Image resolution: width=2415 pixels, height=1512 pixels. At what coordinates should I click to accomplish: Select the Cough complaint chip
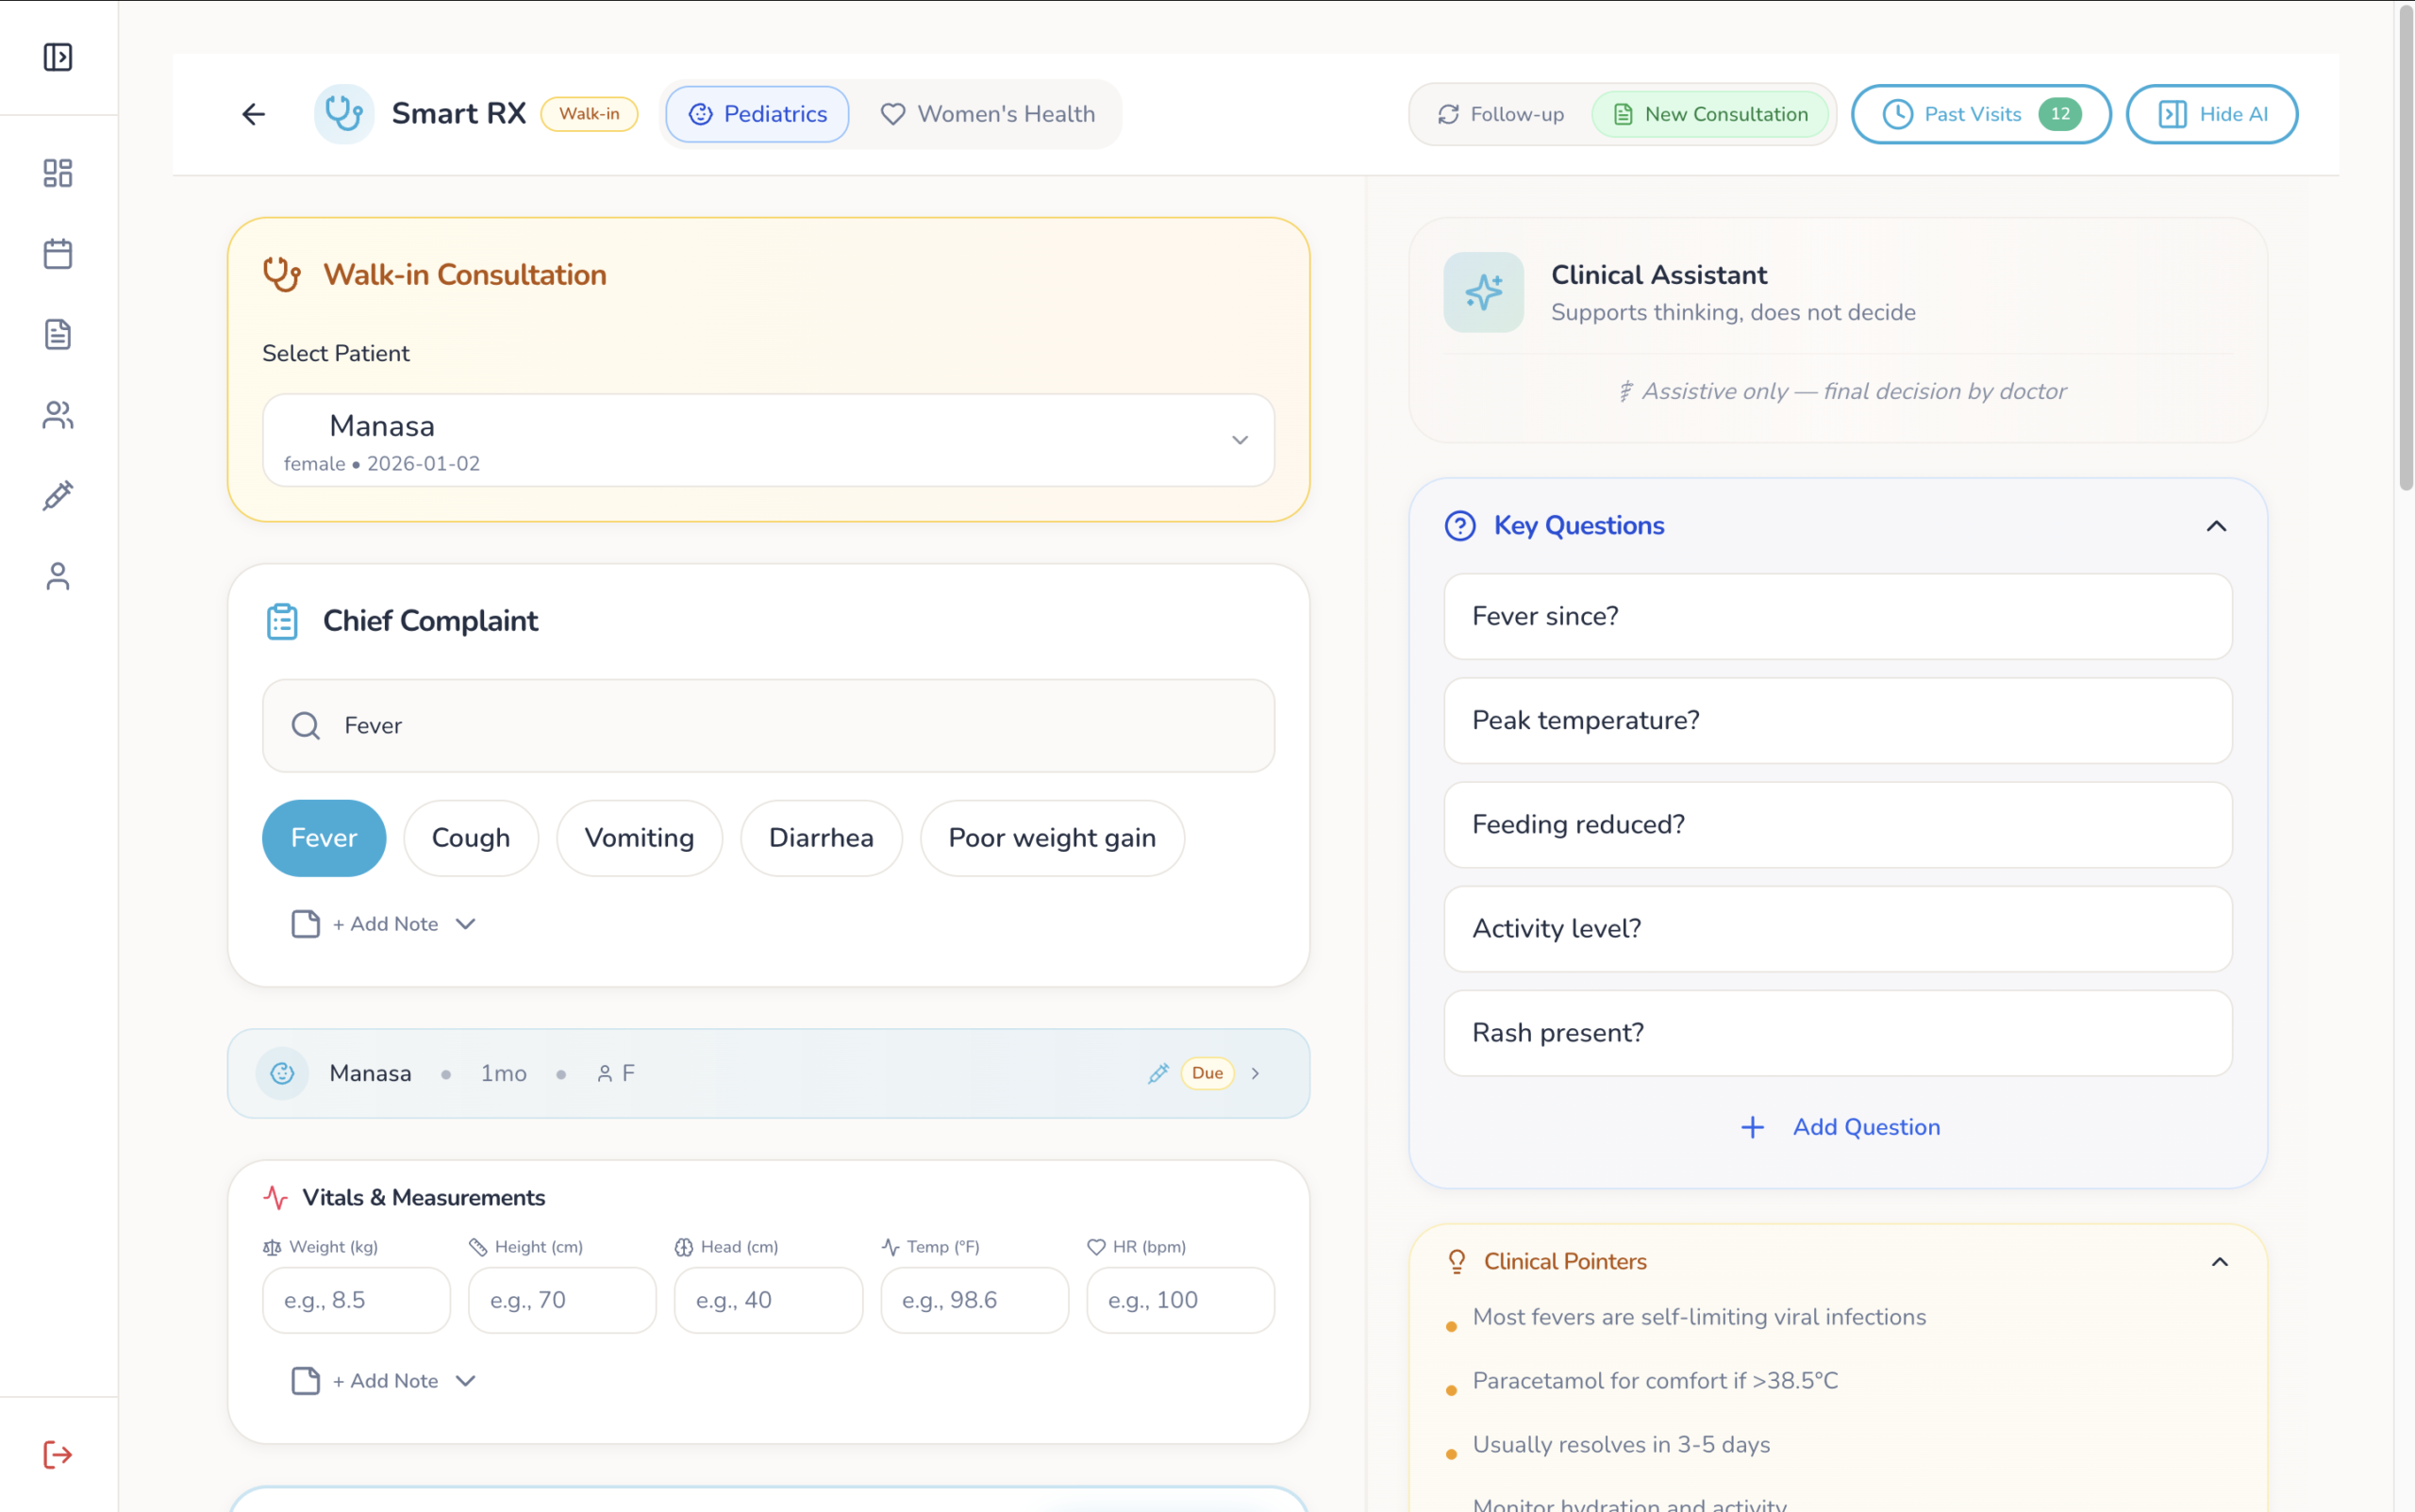(470, 838)
